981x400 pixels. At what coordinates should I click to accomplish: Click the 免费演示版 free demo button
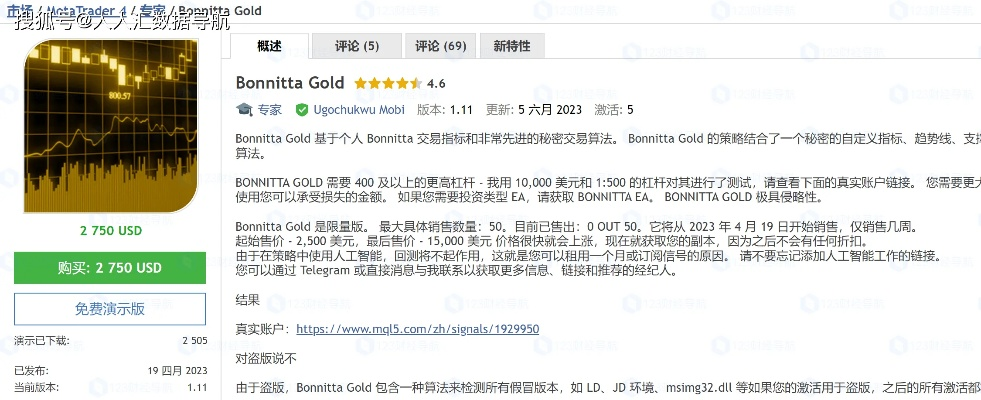[110, 308]
